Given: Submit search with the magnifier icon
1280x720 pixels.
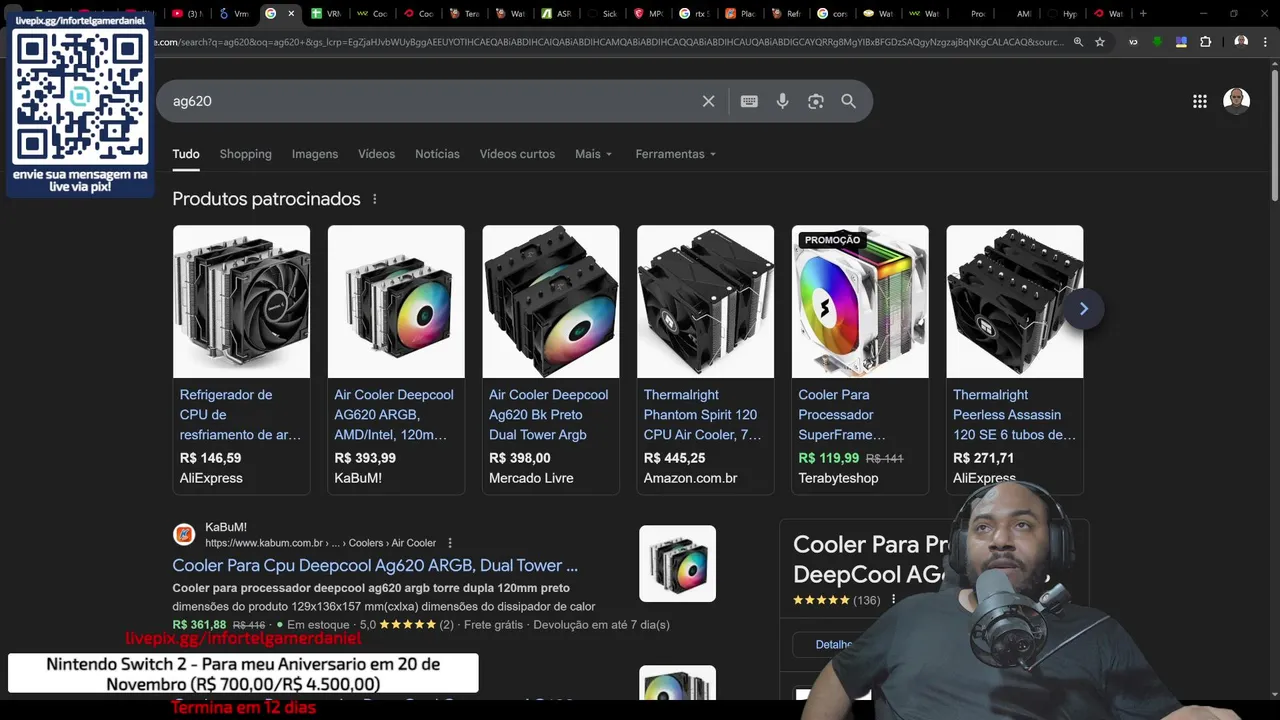Looking at the screenshot, I should (848, 101).
